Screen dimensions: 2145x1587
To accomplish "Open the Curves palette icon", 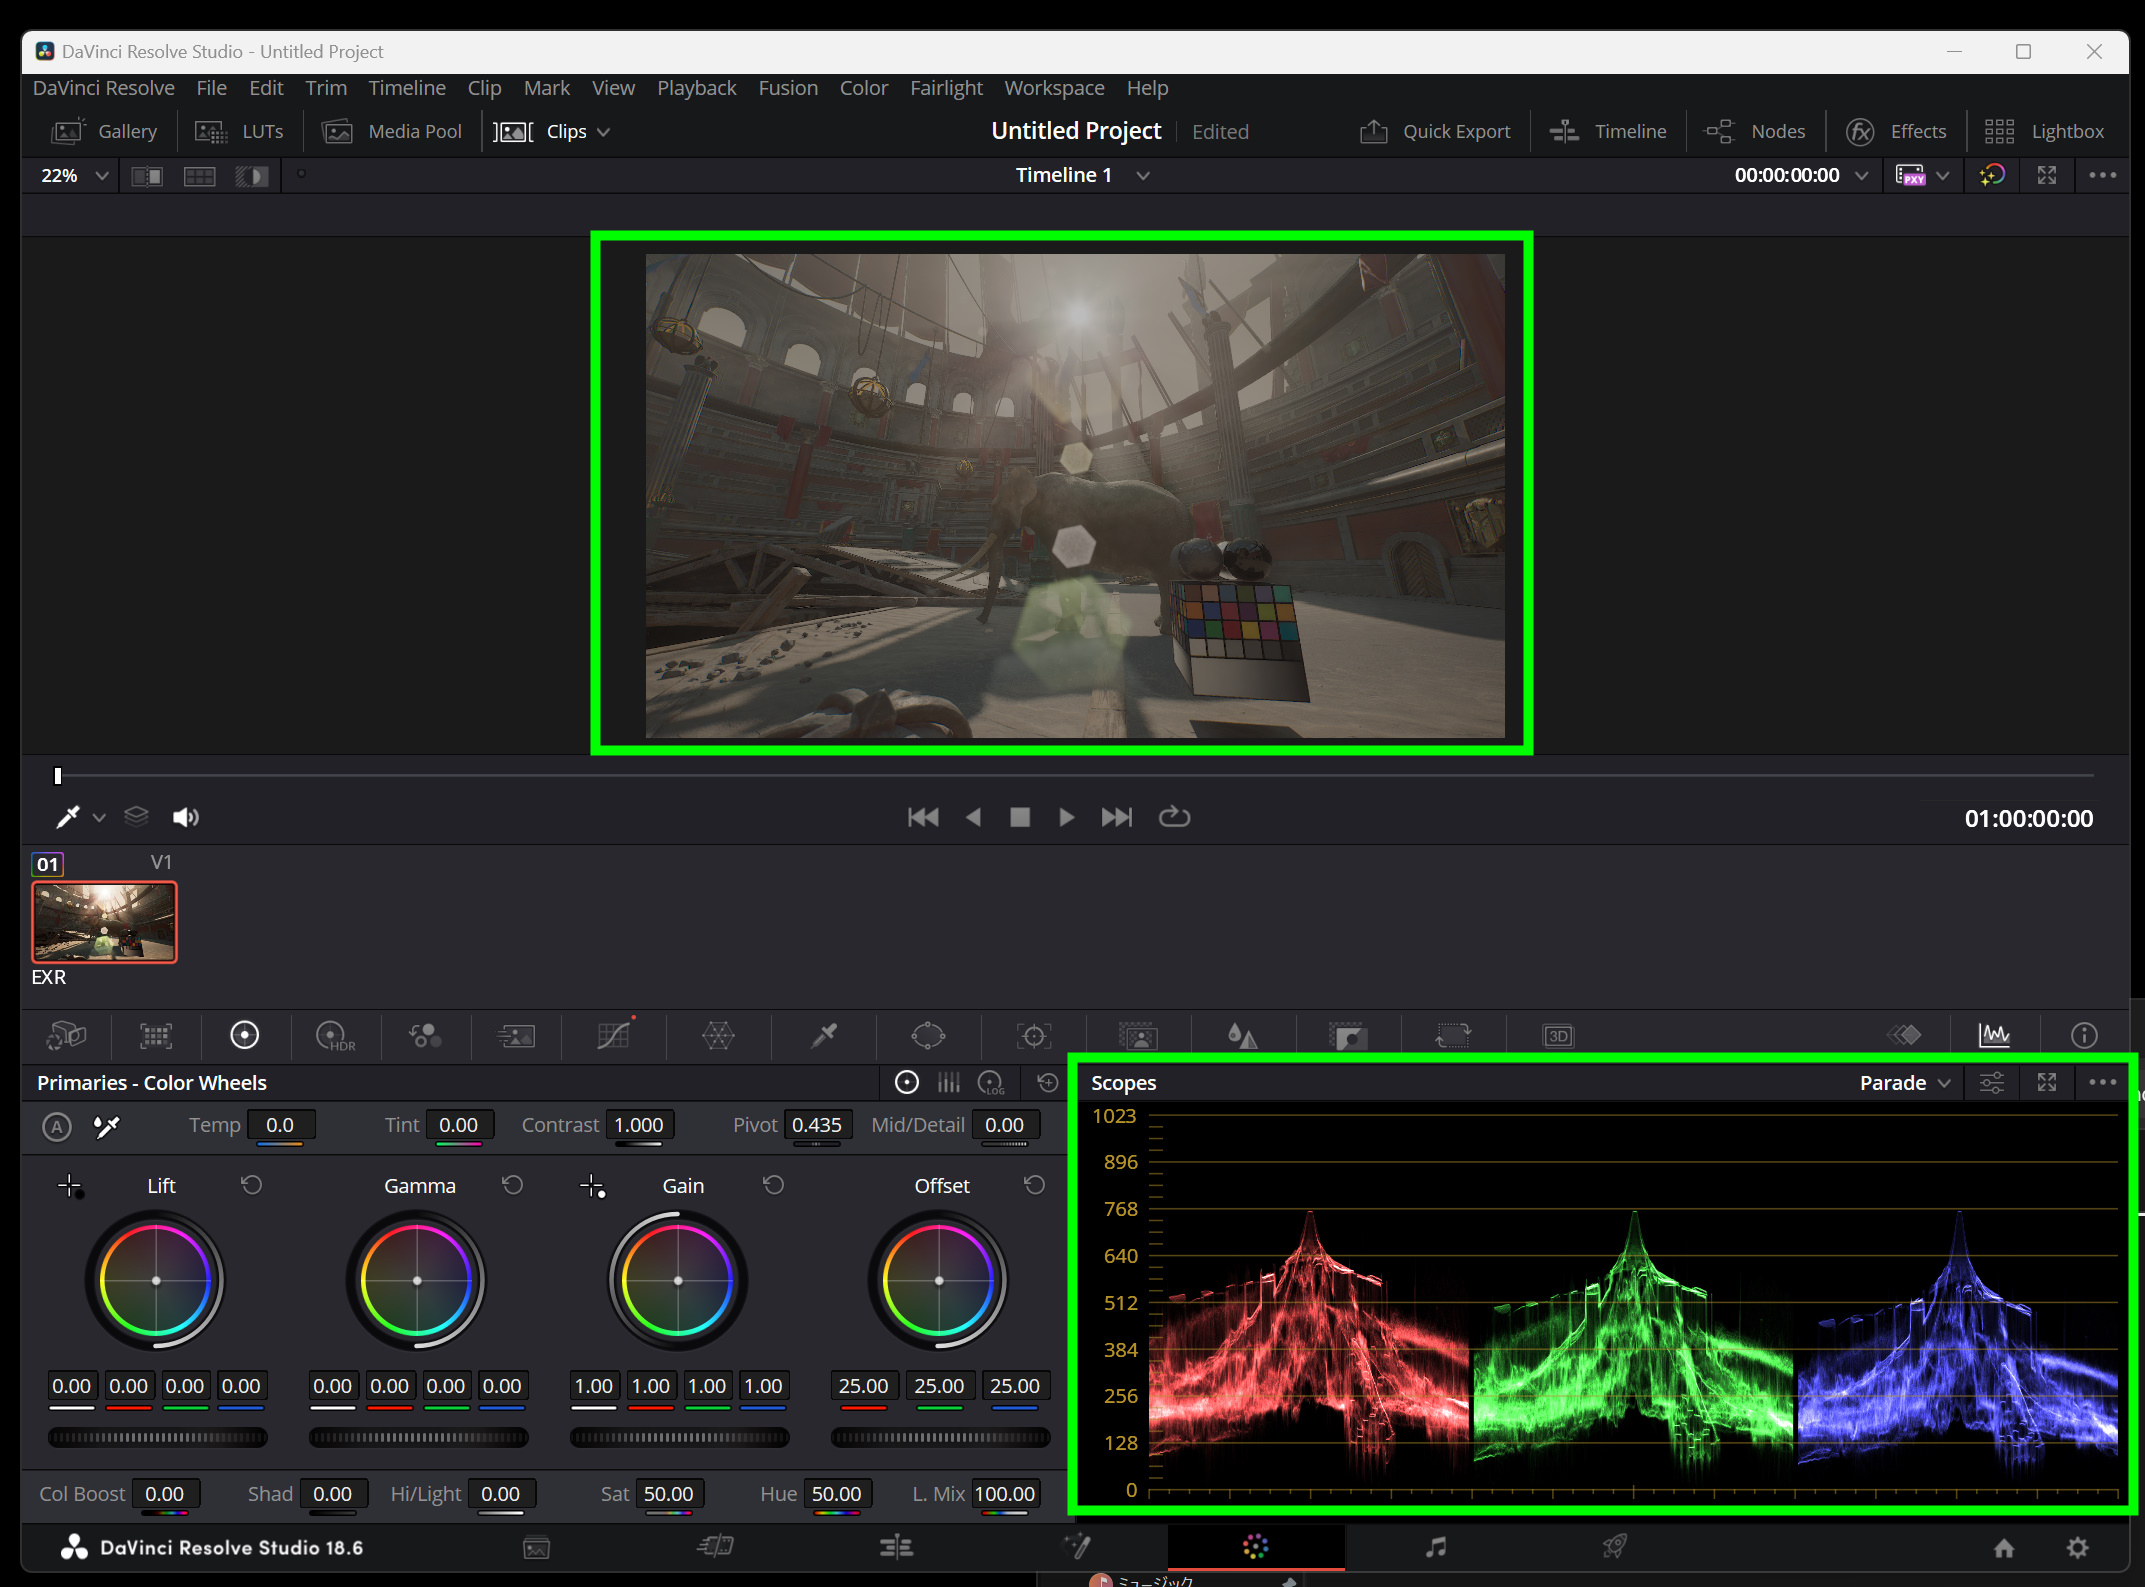I will [x=614, y=1035].
